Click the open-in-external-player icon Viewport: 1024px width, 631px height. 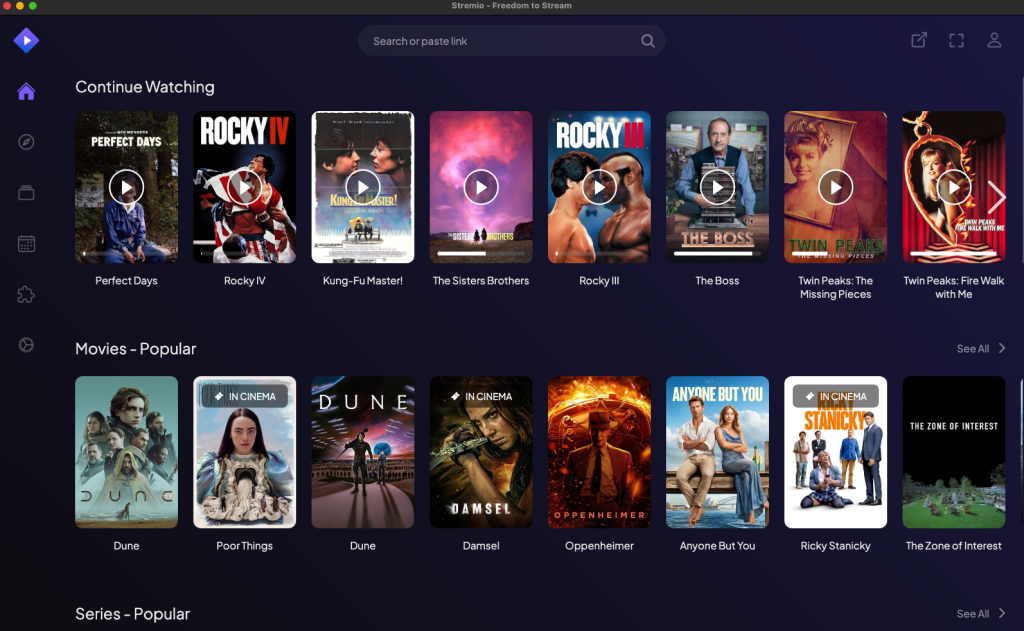[x=918, y=40]
